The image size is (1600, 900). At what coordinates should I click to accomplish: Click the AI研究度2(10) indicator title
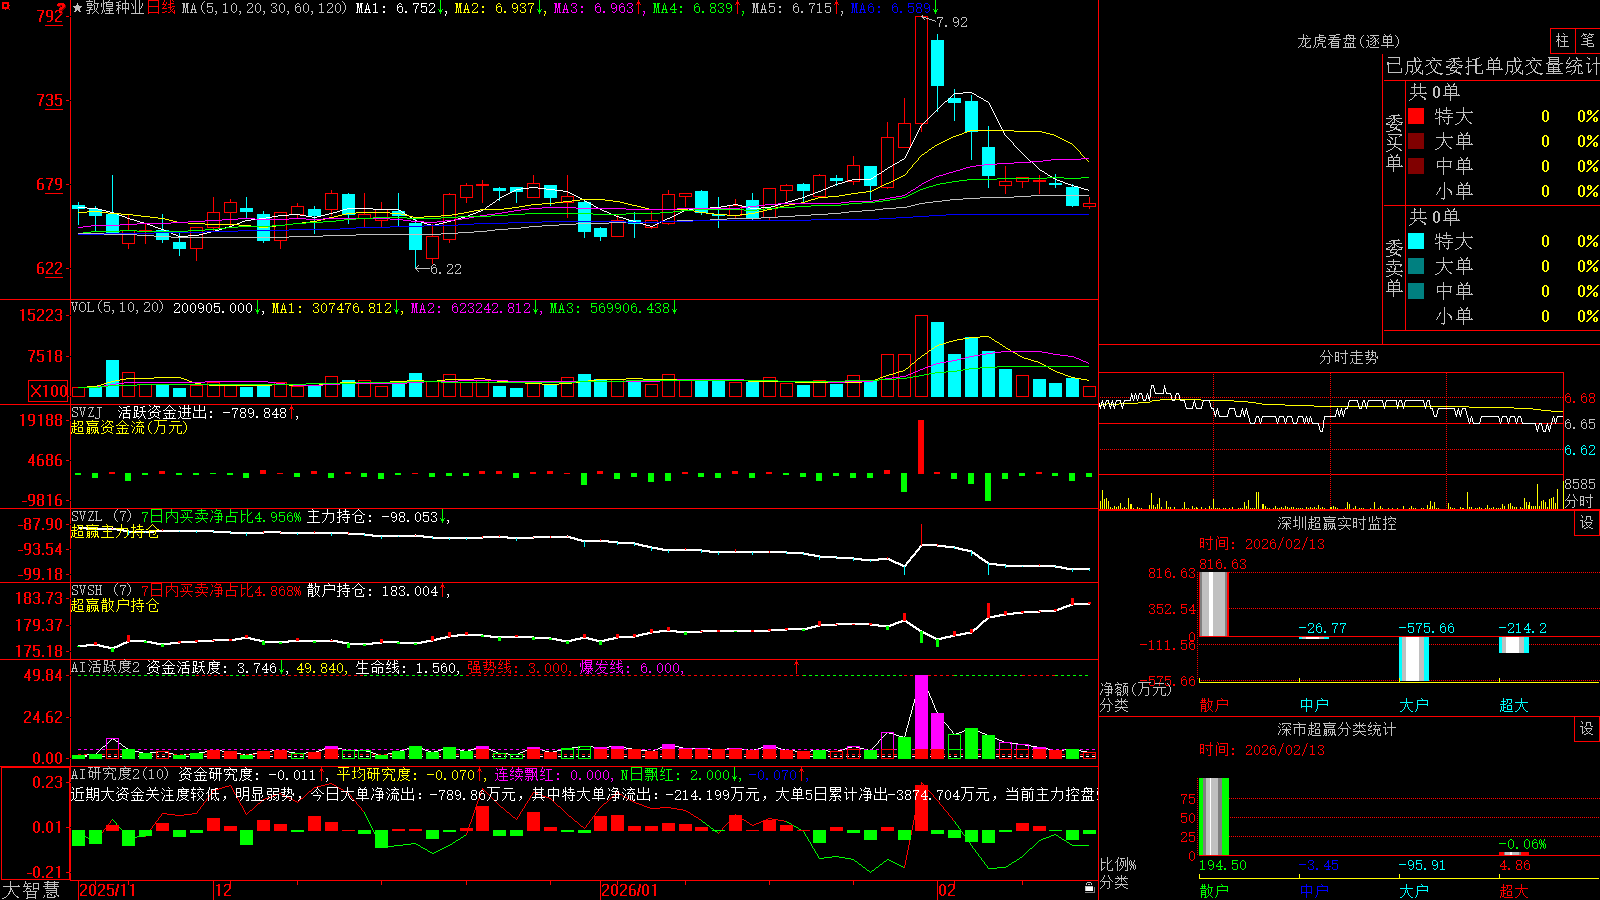pos(120,774)
